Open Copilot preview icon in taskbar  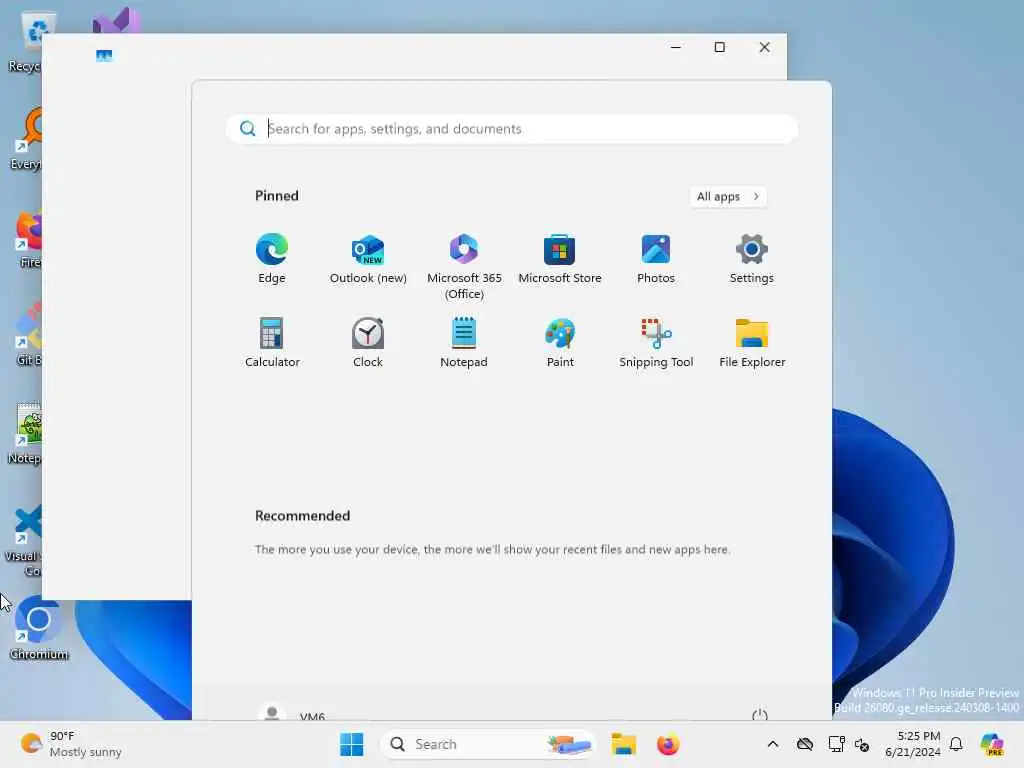click(x=992, y=744)
